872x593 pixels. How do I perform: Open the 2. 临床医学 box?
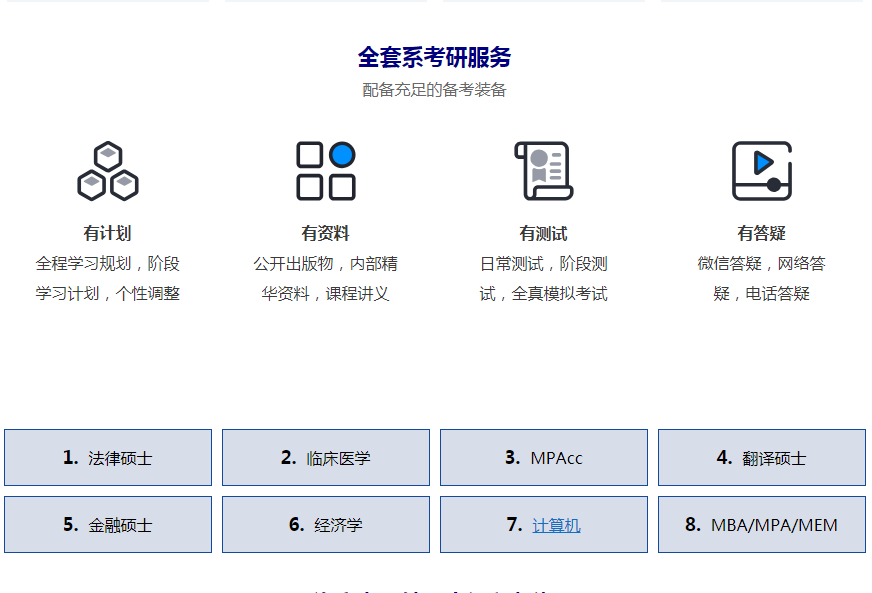(326, 457)
